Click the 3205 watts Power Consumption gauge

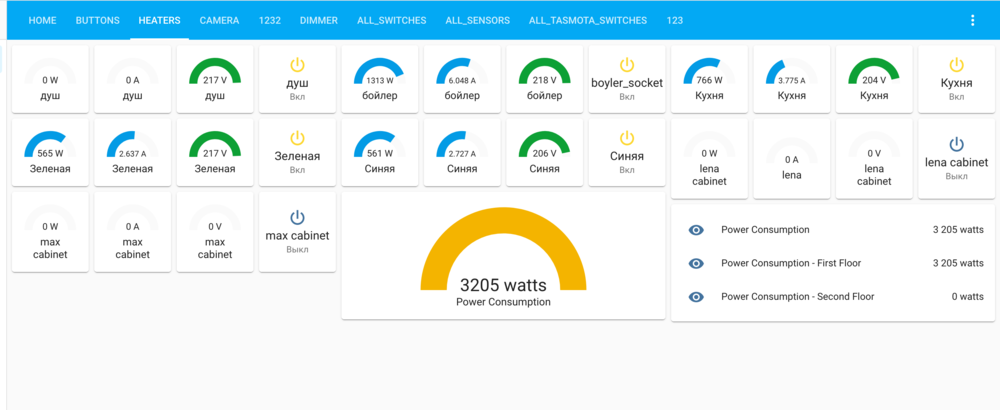pos(503,257)
